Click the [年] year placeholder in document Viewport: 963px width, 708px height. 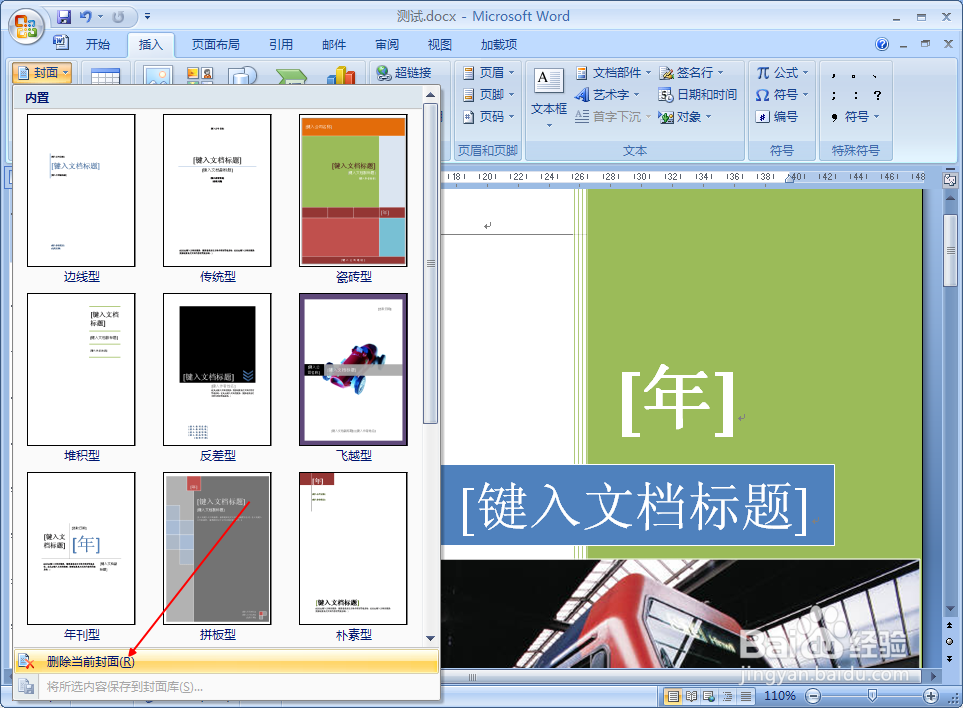(x=677, y=400)
